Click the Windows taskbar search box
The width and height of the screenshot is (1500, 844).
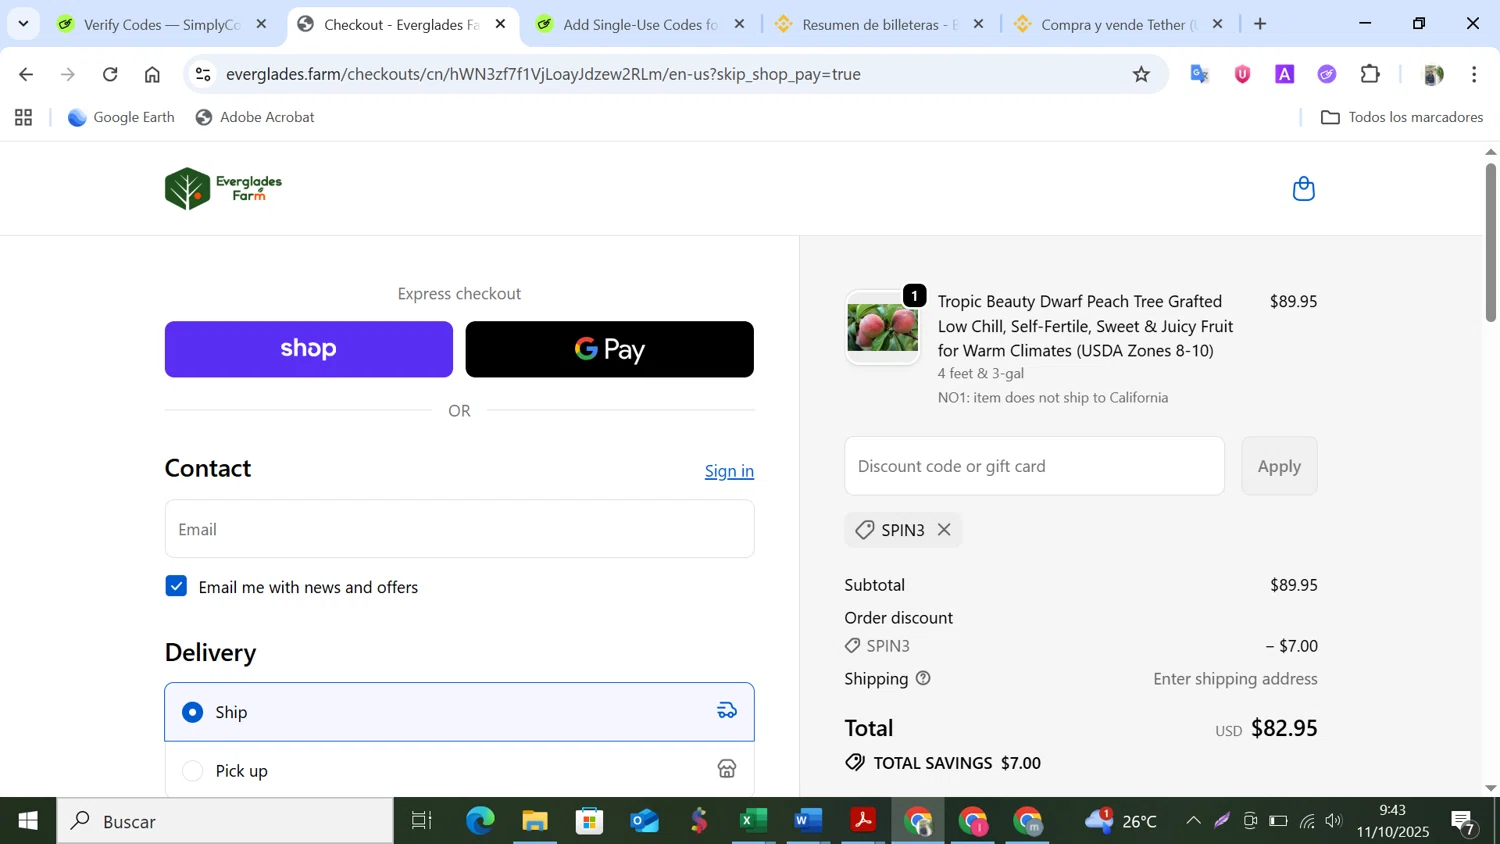(x=225, y=821)
